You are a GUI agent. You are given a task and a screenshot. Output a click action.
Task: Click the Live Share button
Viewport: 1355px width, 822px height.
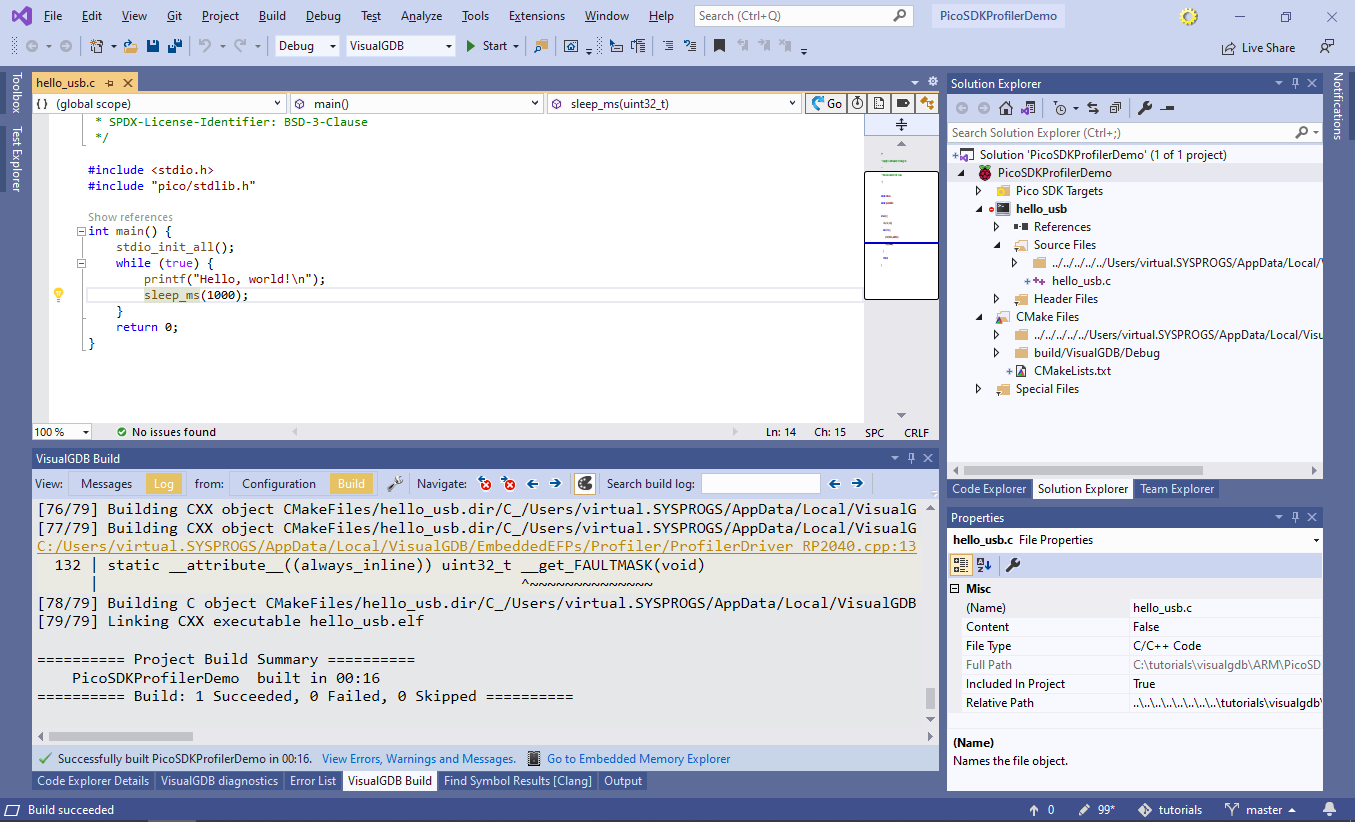coord(1258,47)
